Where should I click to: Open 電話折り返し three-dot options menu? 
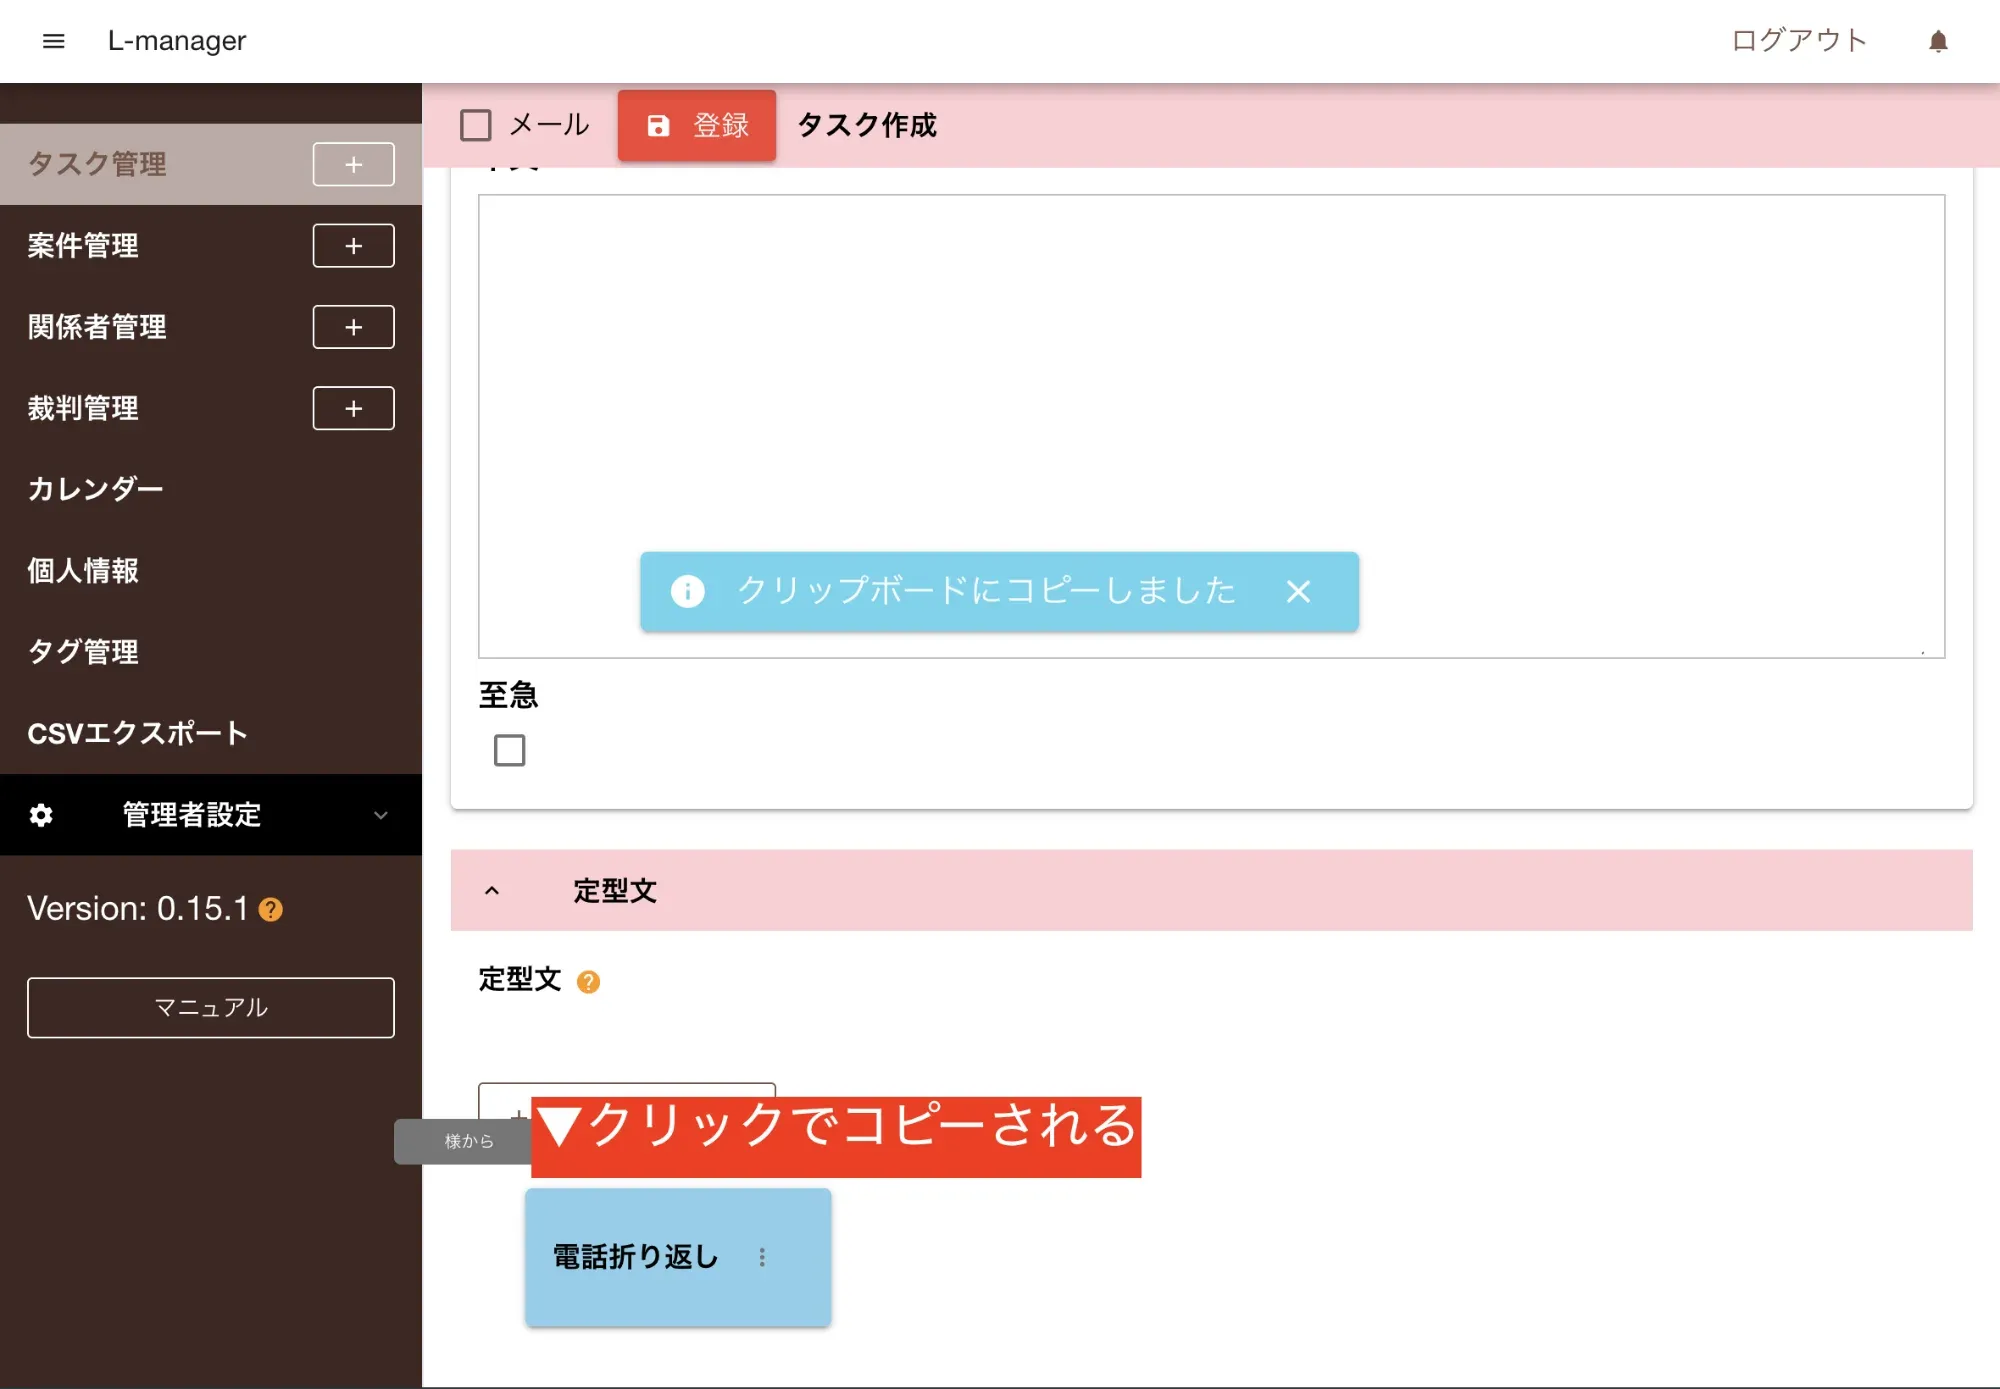[762, 1258]
